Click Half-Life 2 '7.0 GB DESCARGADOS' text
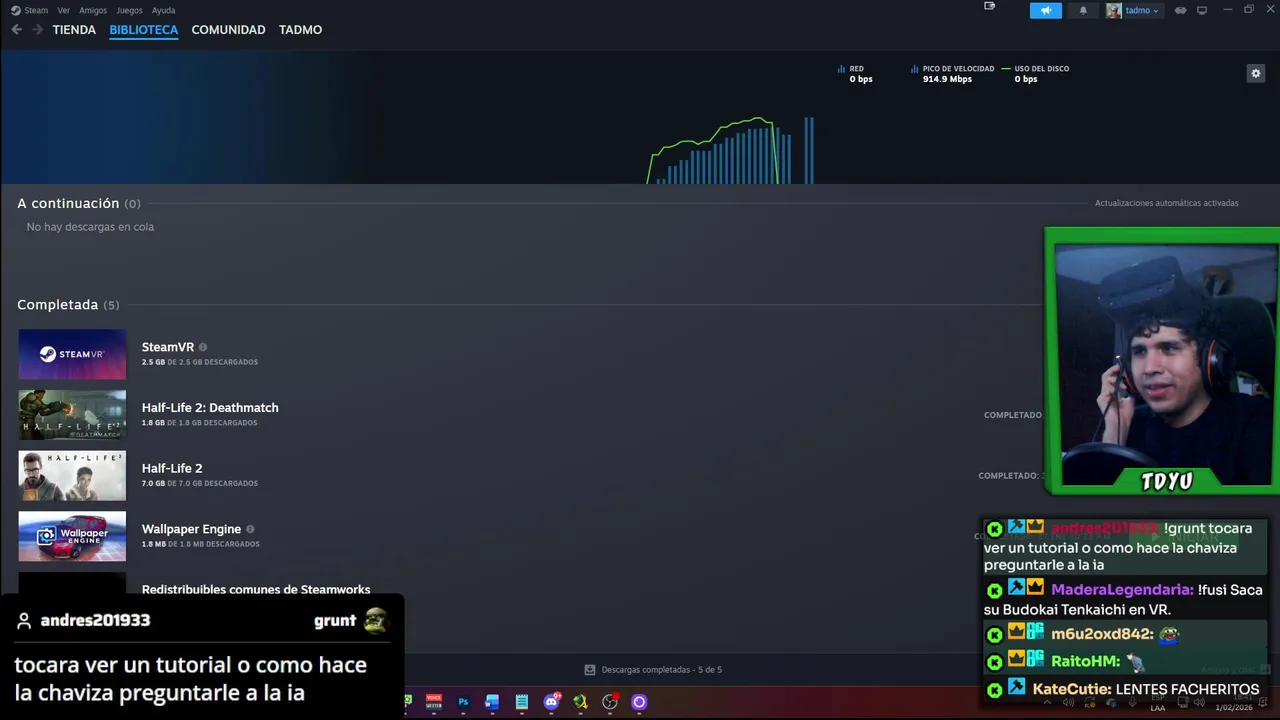 point(200,483)
